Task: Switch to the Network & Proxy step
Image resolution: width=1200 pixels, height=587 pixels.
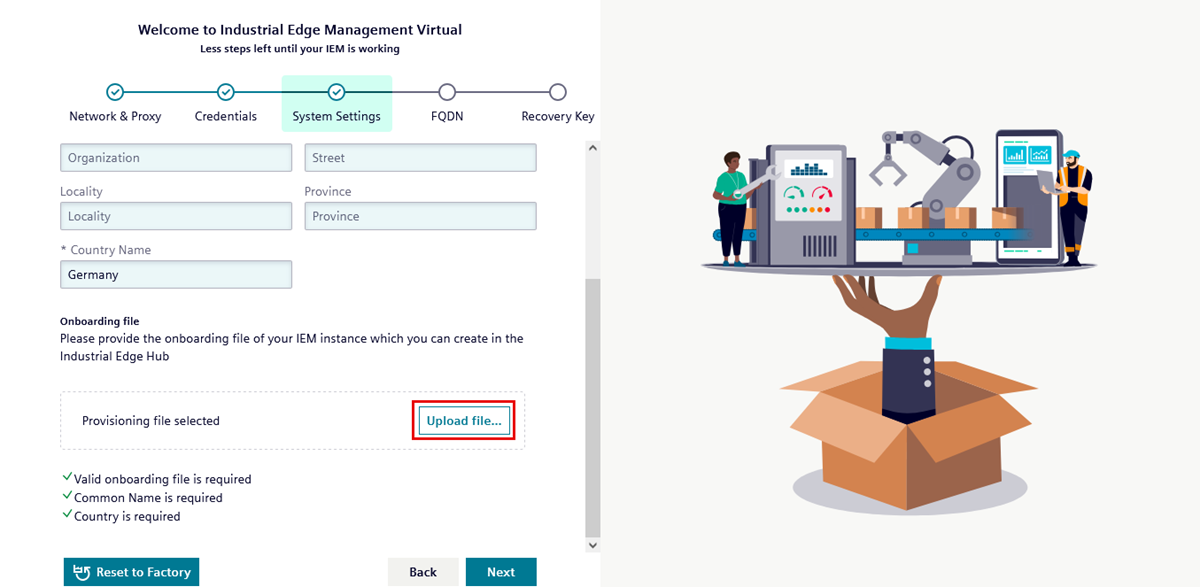Action: (115, 115)
